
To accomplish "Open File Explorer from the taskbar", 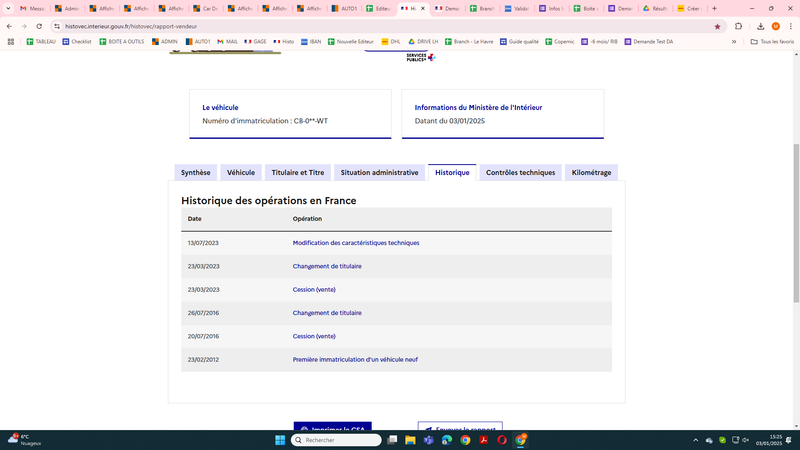I will pos(410,440).
